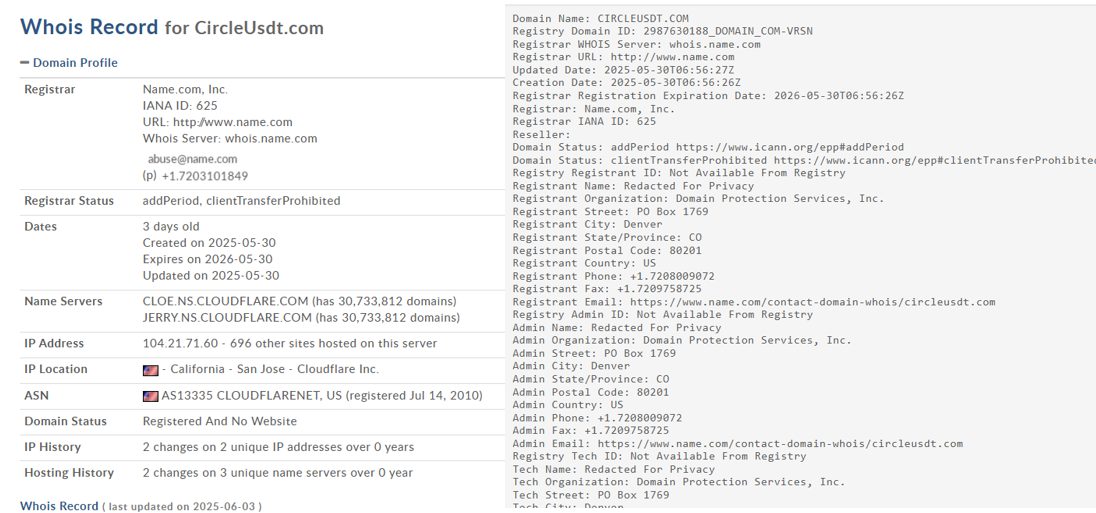Click the 'Whois Record for CircleUsdt.com' heading
The width and height of the screenshot is (1096, 513).
pyautogui.click(x=172, y=27)
